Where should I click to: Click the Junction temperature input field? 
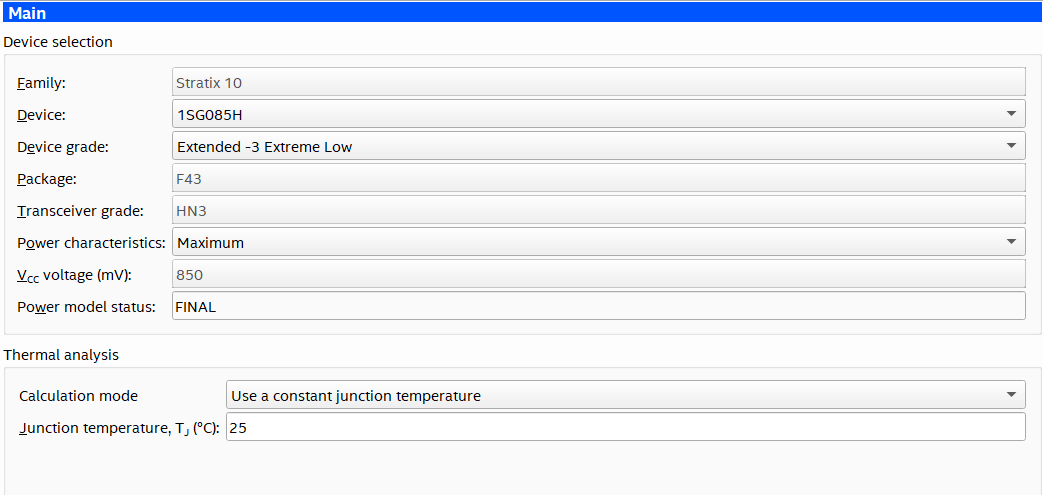(625, 427)
